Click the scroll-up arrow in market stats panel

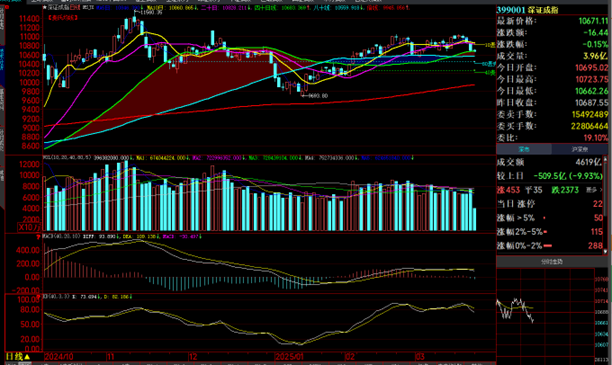pos(605,159)
